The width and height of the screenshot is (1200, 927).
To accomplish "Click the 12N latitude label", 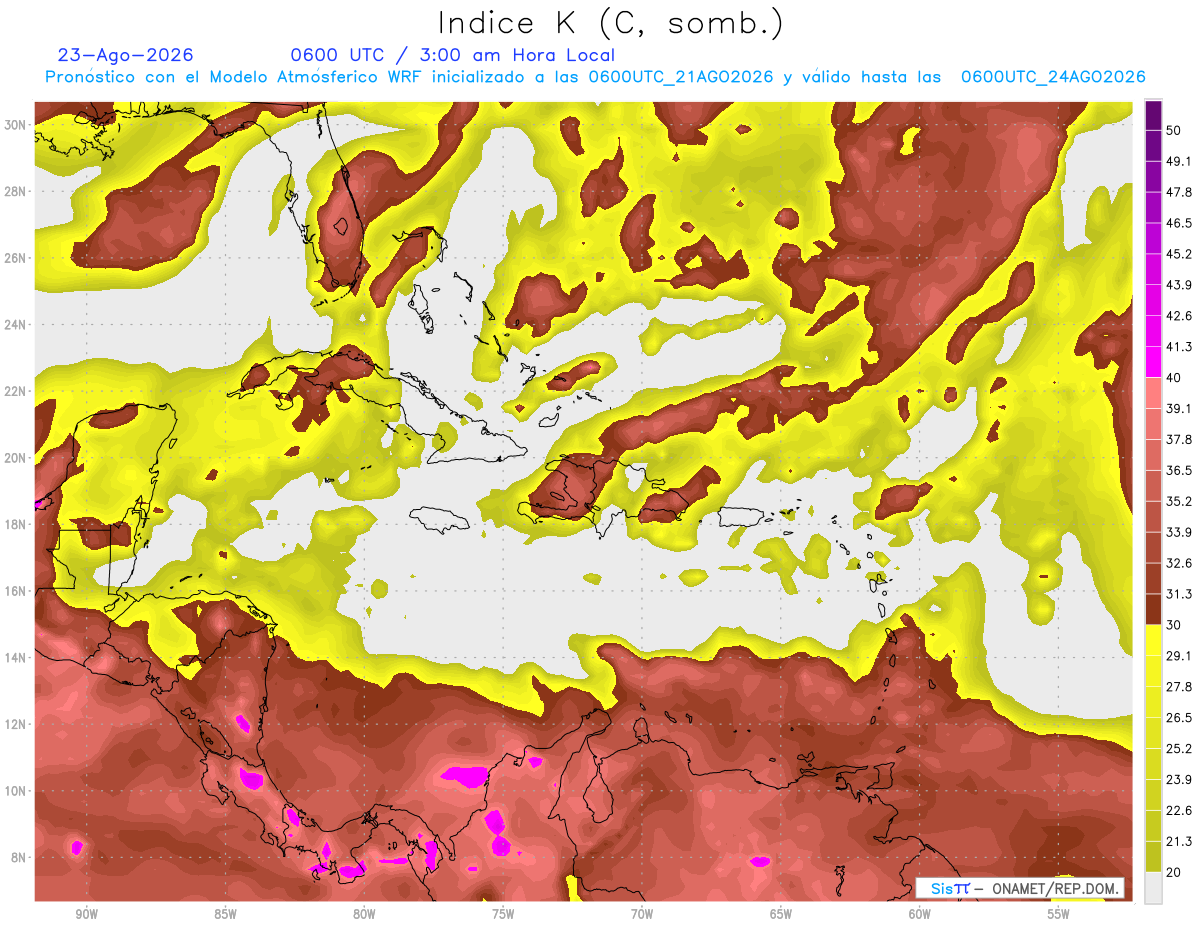I will pos(16,724).
